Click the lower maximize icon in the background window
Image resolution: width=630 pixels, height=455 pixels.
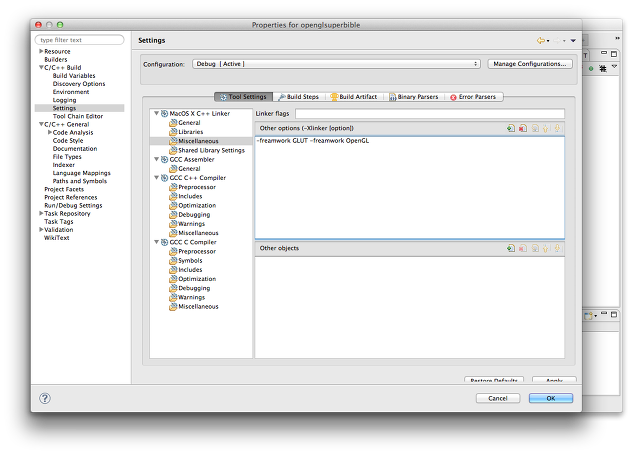tap(614, 314)
